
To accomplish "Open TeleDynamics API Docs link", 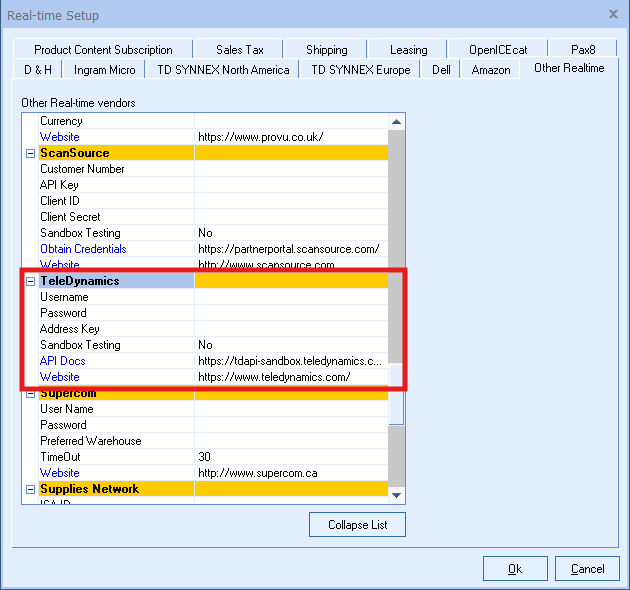I will [x=62, y=361].
